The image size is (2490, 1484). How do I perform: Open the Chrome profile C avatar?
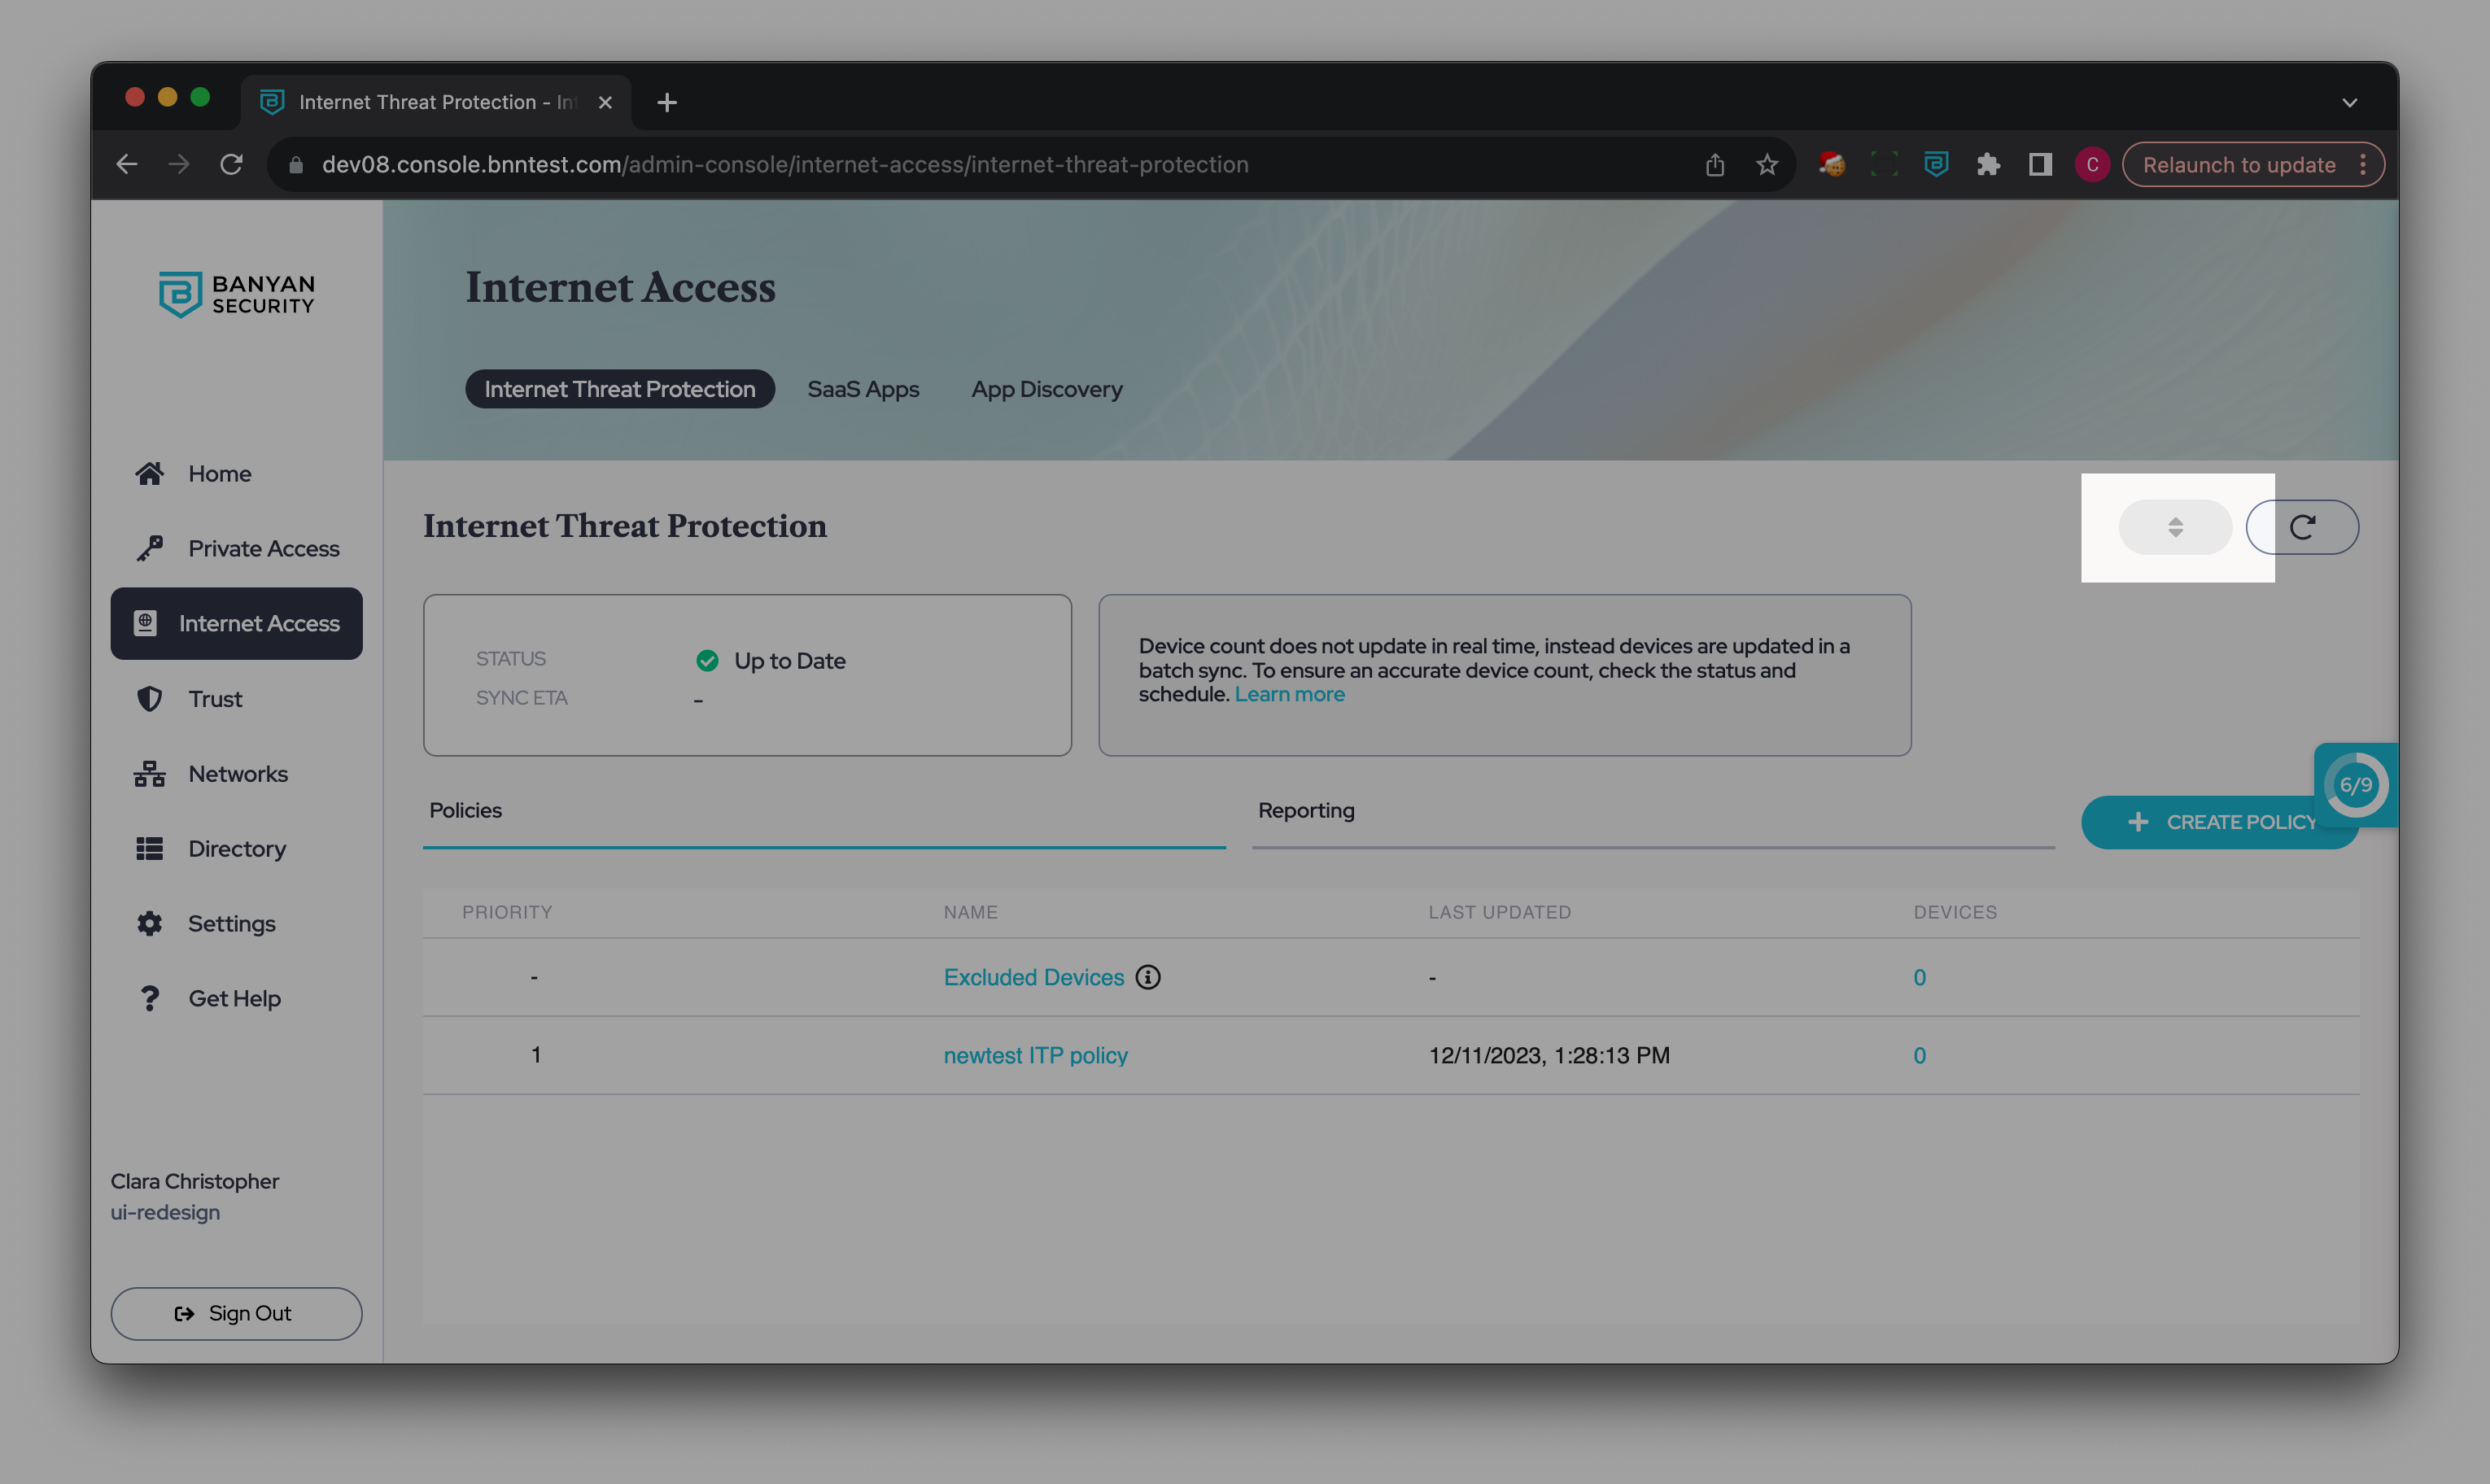2092,164
